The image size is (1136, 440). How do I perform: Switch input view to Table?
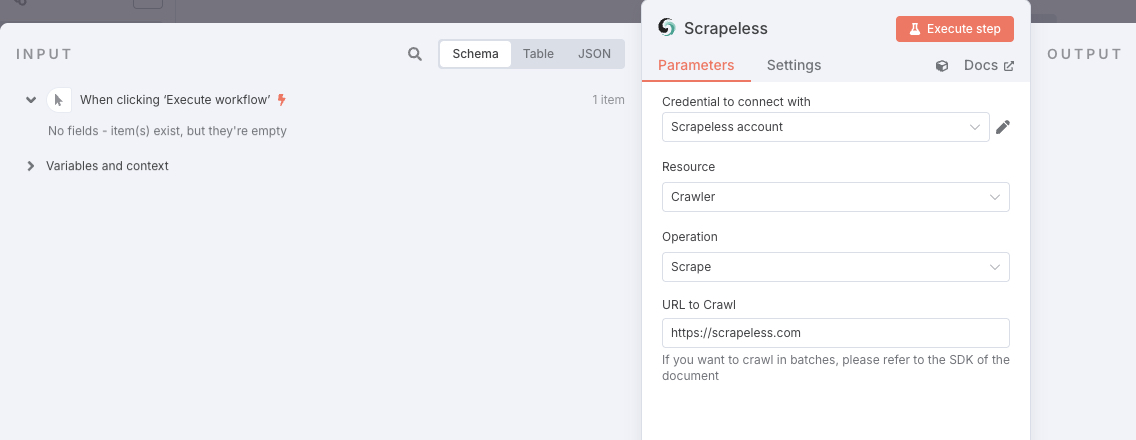point(538,54)
